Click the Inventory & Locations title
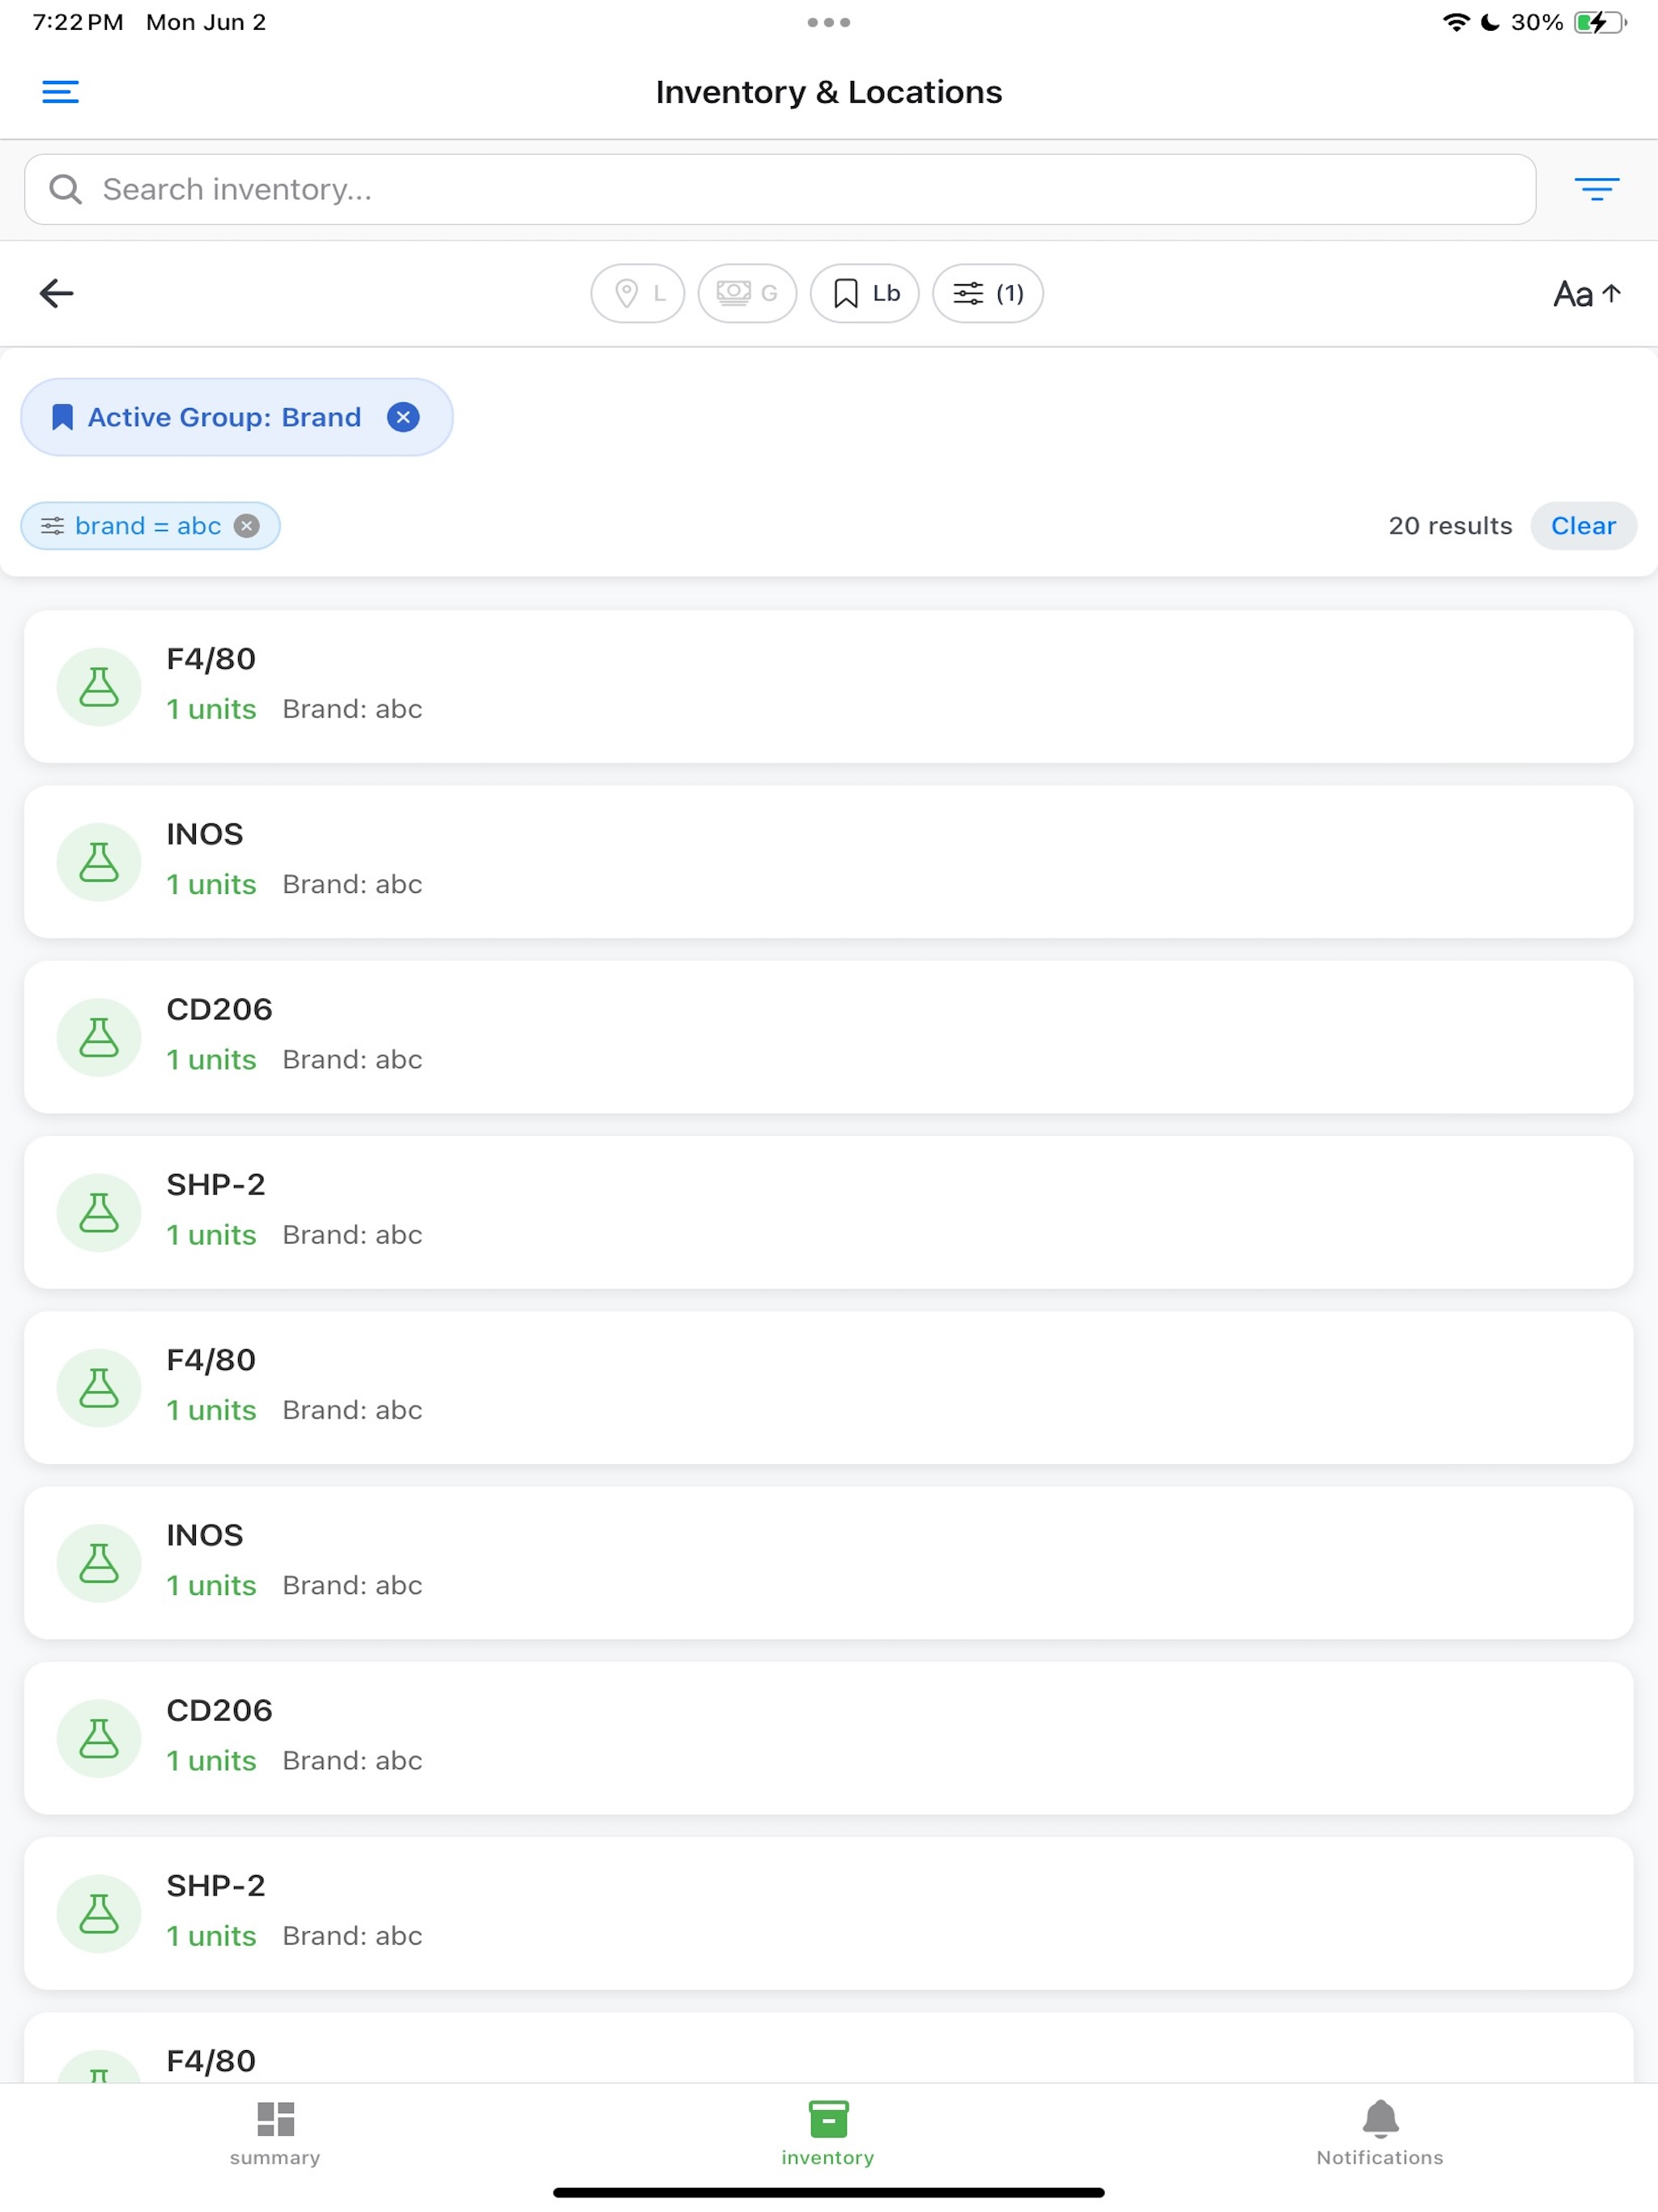This screenshot has width=1658, height=2212. click(829, 92)
